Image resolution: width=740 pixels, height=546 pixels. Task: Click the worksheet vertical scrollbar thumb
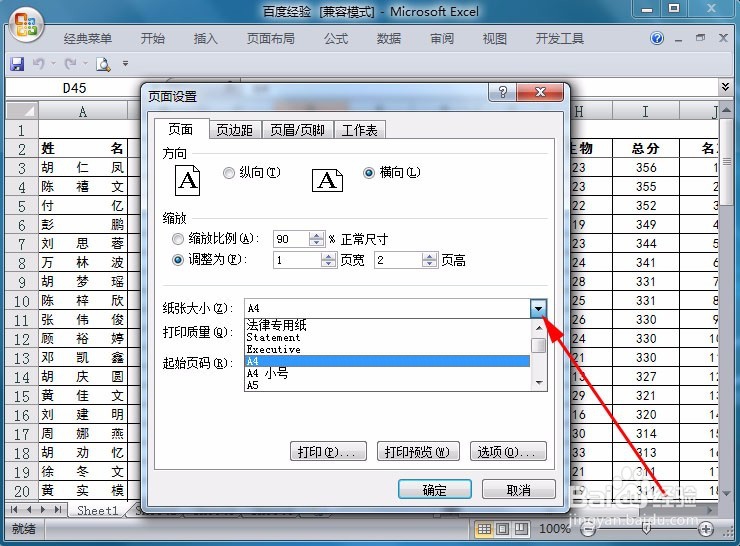[726, 161]
